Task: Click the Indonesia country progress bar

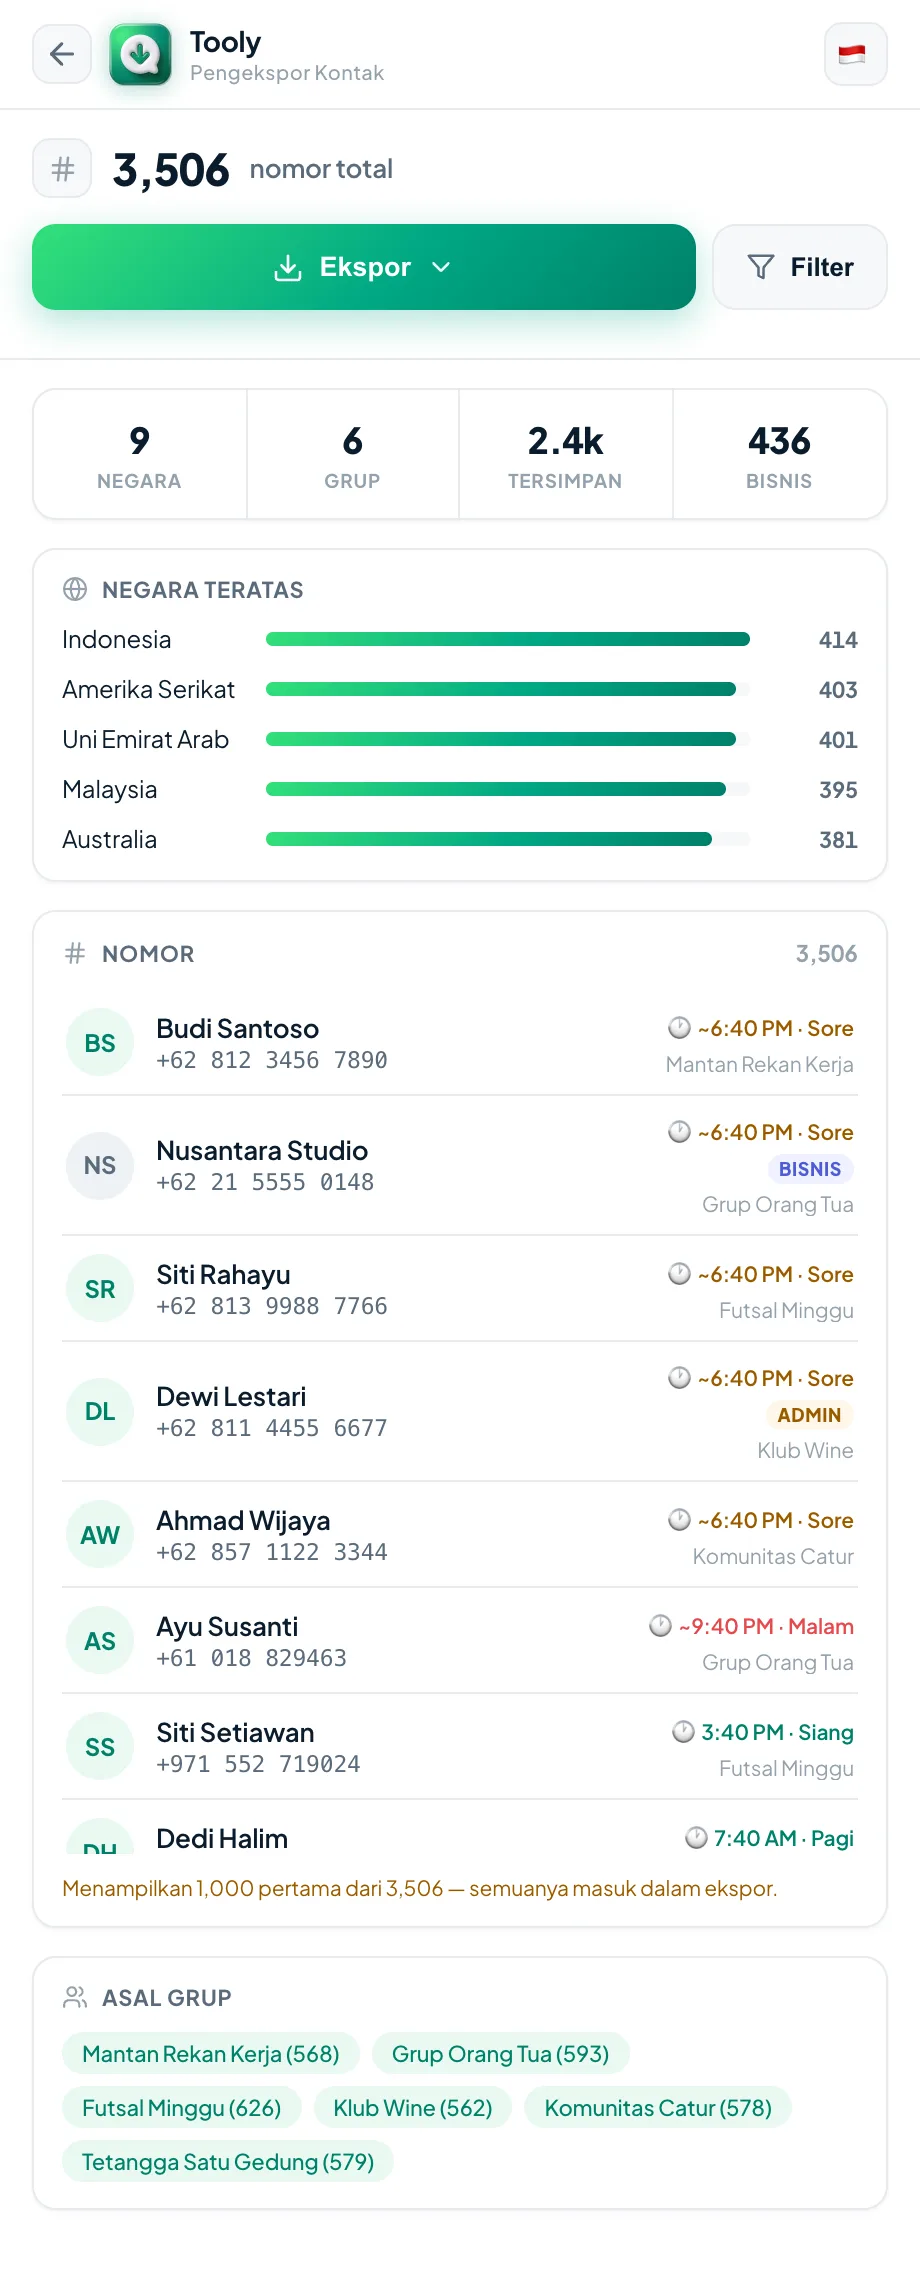Action: pyautogui.click(x=508, y=639)
